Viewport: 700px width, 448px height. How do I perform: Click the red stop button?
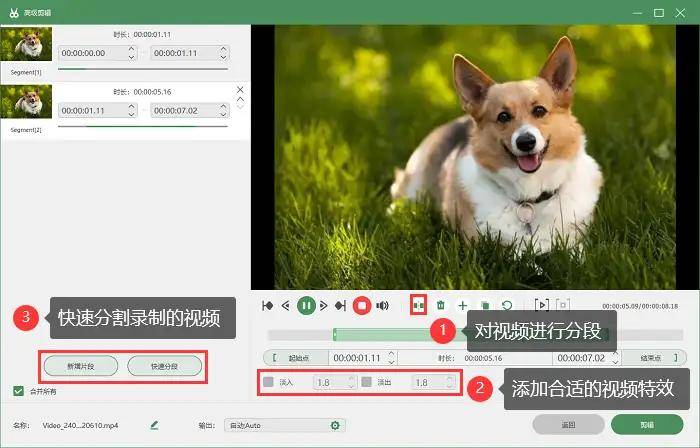coord(362,306)
